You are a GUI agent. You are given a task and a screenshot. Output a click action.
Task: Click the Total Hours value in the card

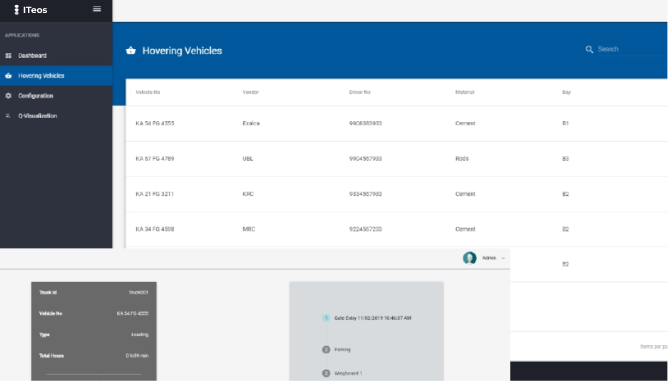click(137, 355)
